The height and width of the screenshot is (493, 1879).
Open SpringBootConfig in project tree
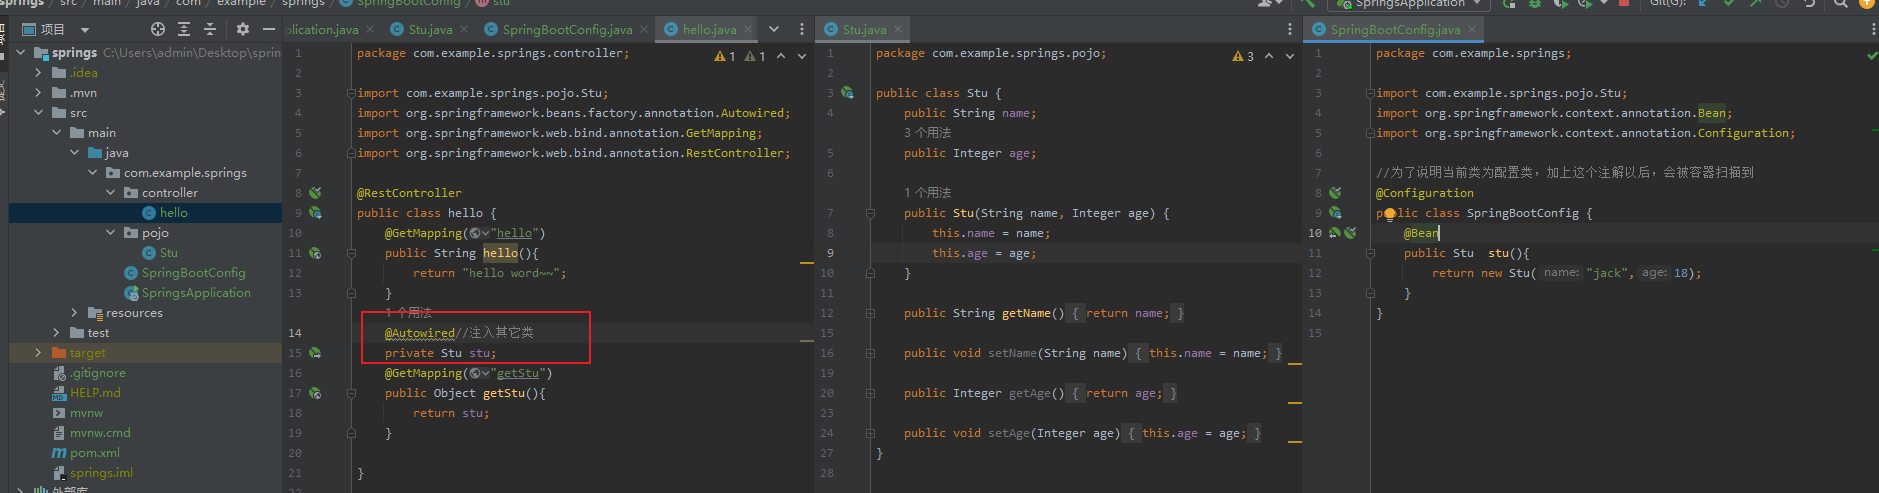[185, 272]
